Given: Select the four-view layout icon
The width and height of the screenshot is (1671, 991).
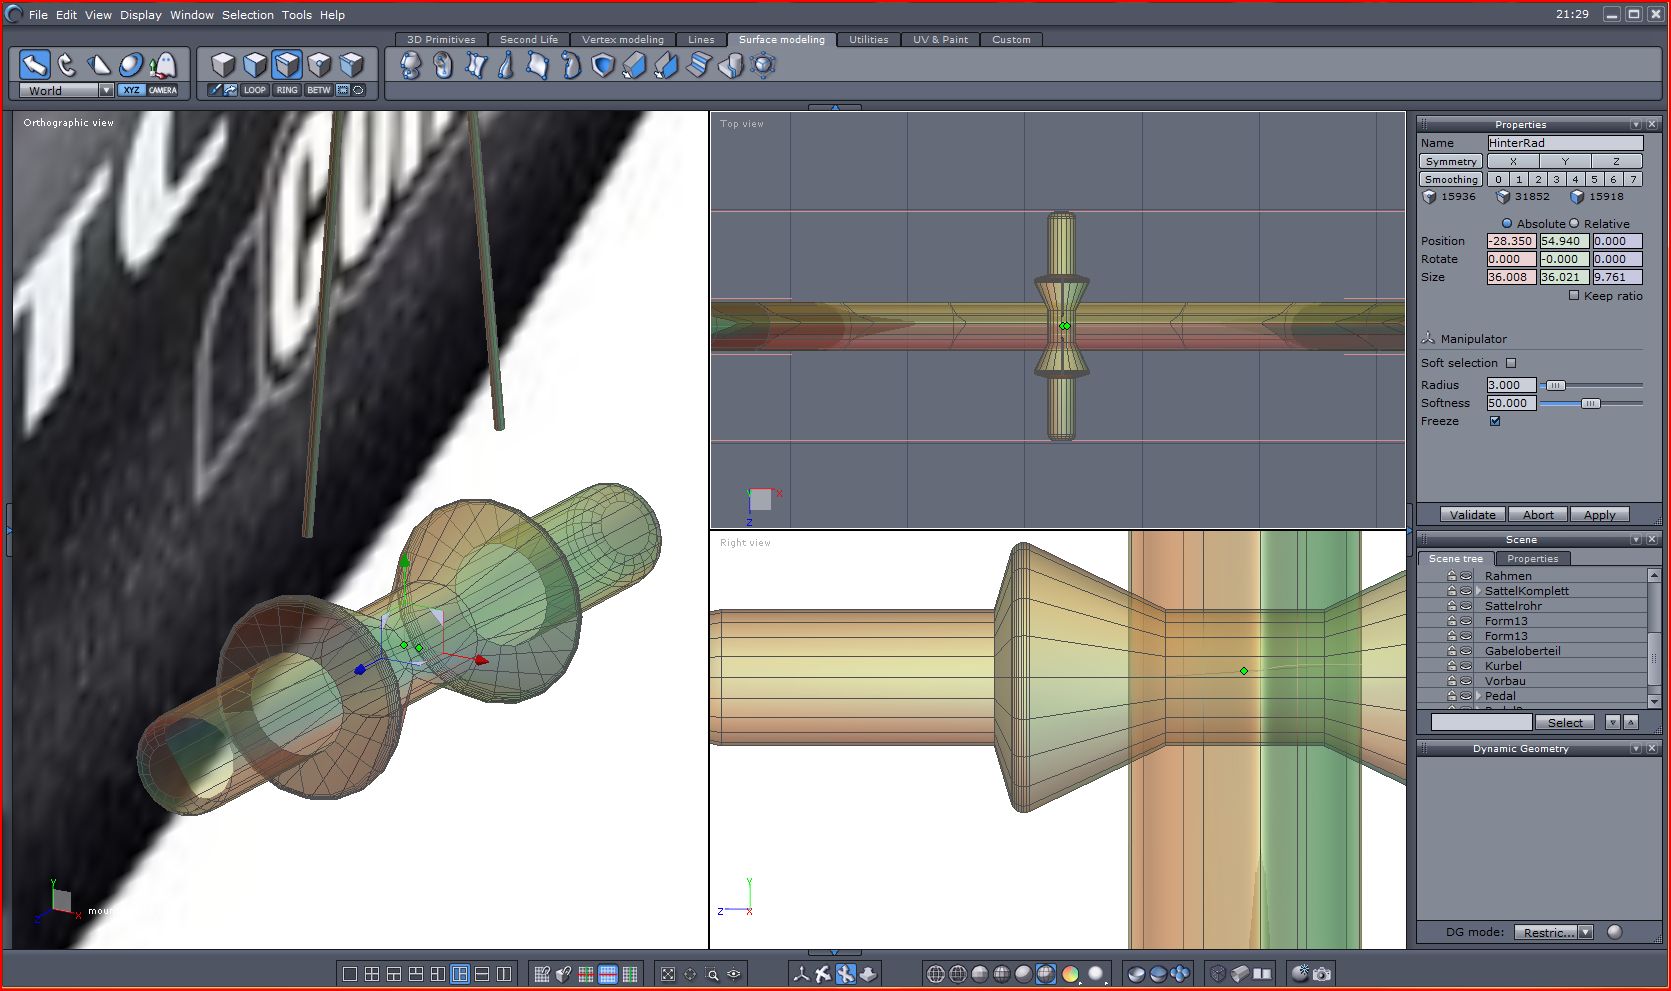Looking at the screenshot, I should tap(372, 973).
